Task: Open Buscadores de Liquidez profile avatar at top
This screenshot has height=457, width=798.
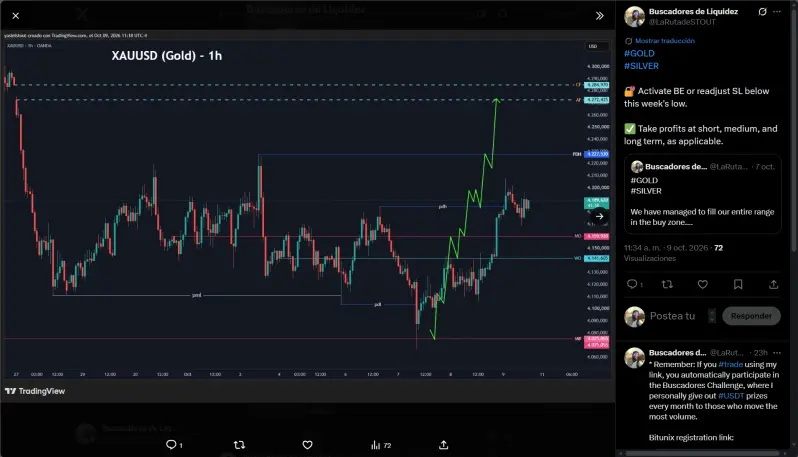Action: (x=635, y=17)
